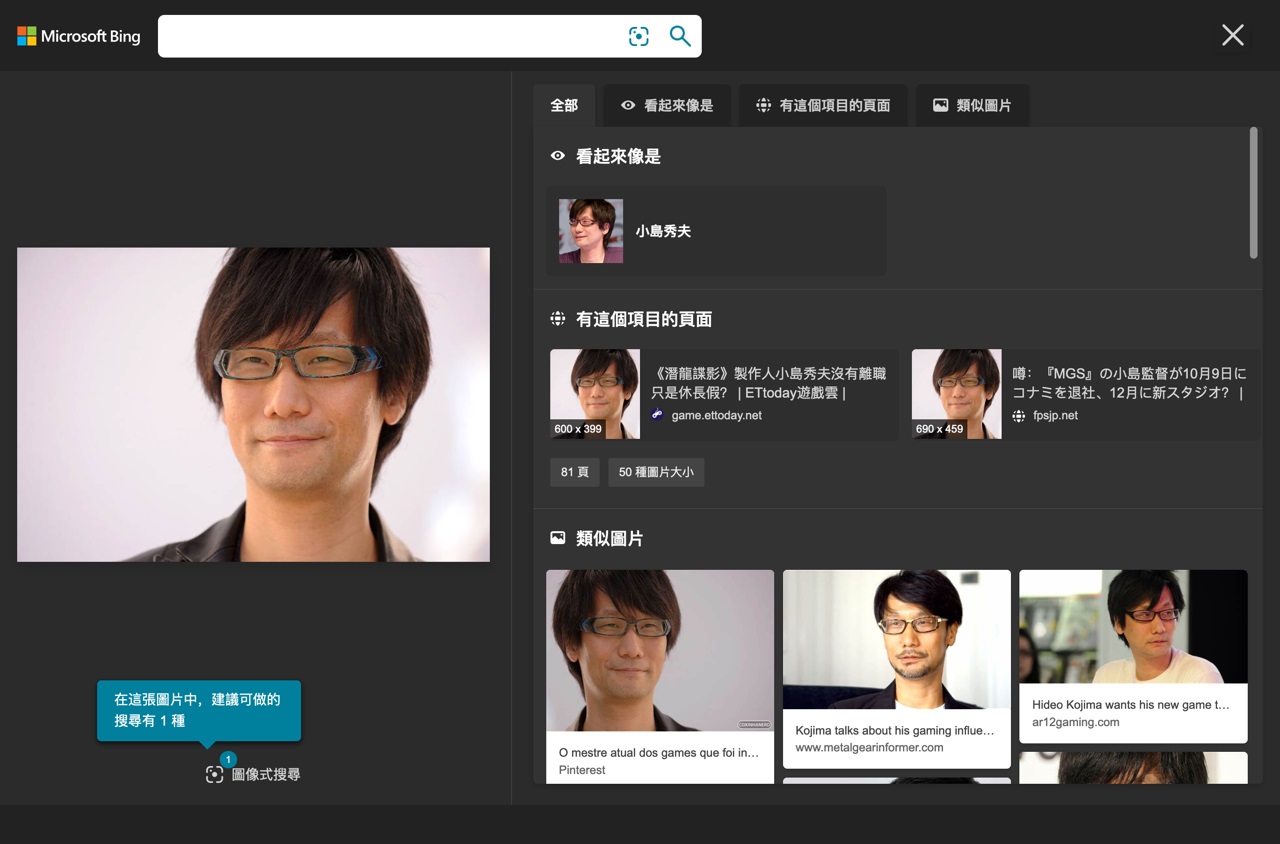Click the magnifier search icon
The image size is (1280, 844).
[680, 36]
